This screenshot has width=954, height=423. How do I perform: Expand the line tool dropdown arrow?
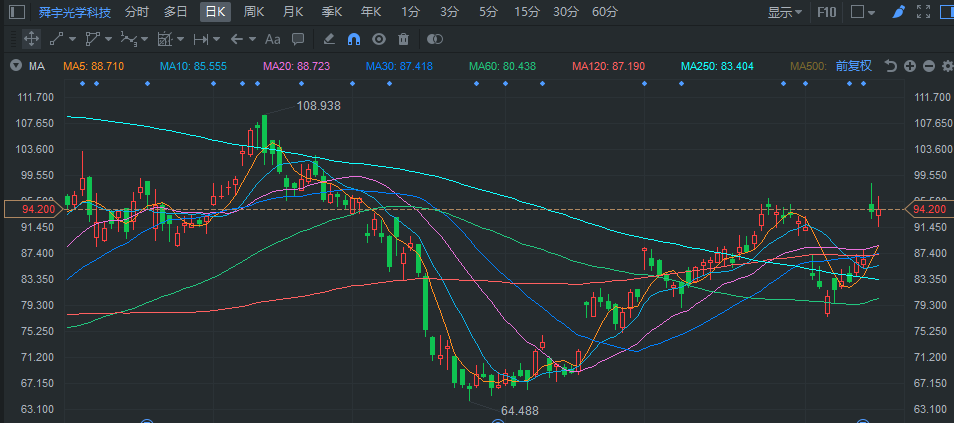(72, 40)
